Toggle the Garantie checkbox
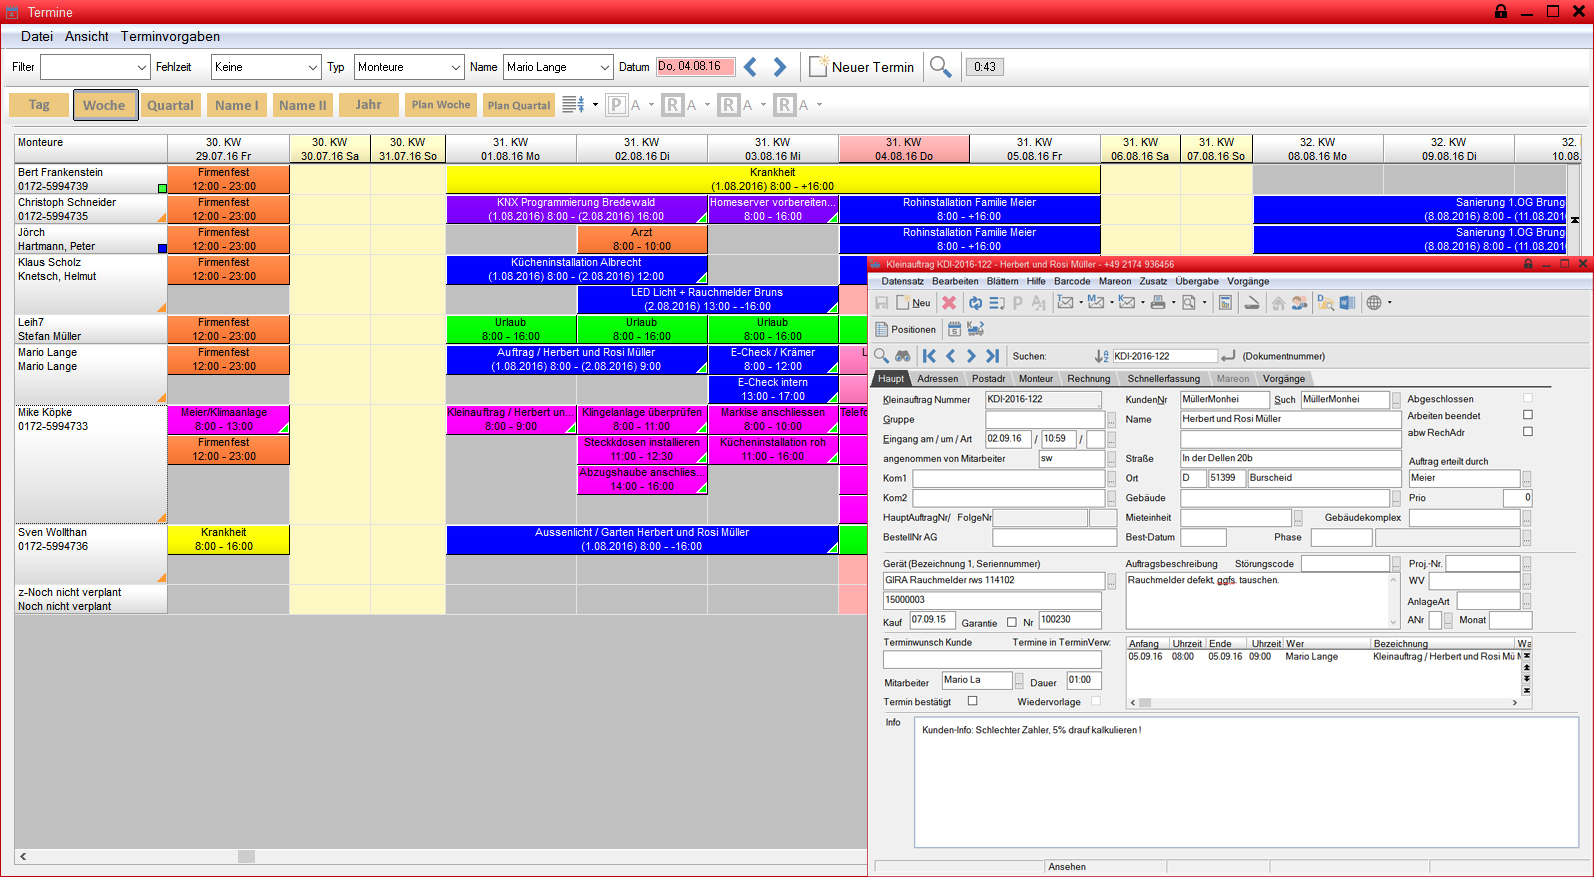Viewport: 1594px width, 877px height. pyautogui.click(x=1011, y=622)
